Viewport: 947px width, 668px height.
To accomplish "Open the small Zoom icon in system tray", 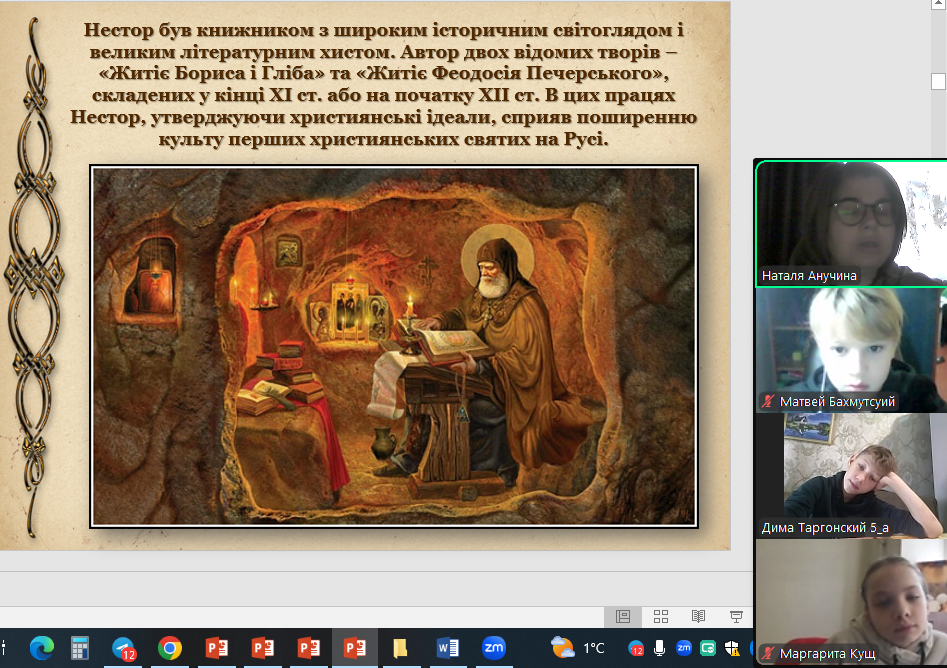I will (684, 648).
